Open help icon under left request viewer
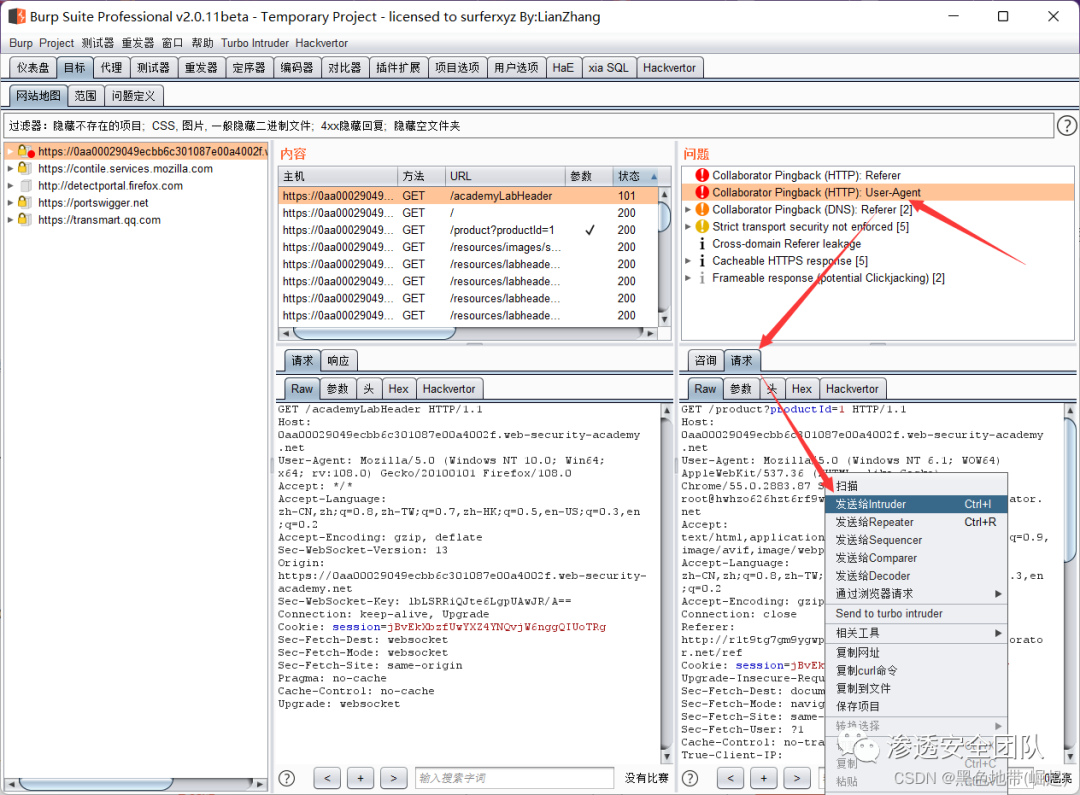The height and width of the screenshot is (795, 1080). tap(287, 778)
